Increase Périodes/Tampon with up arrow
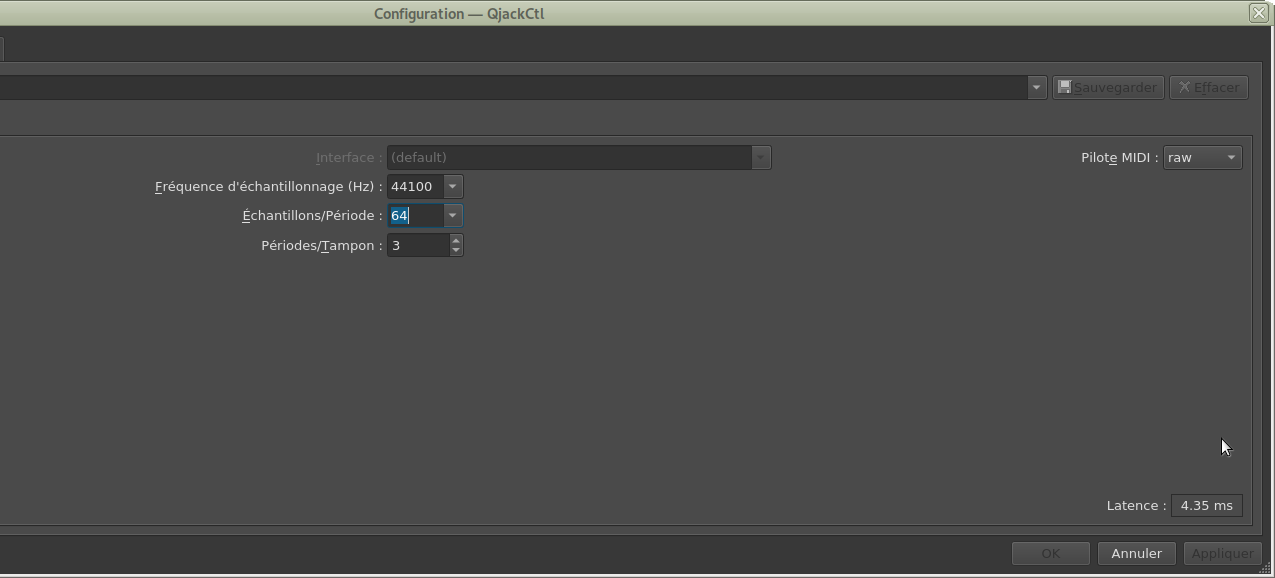This screenshot has height=578, width=1275. pyautogui.click(x=456, y=240)
